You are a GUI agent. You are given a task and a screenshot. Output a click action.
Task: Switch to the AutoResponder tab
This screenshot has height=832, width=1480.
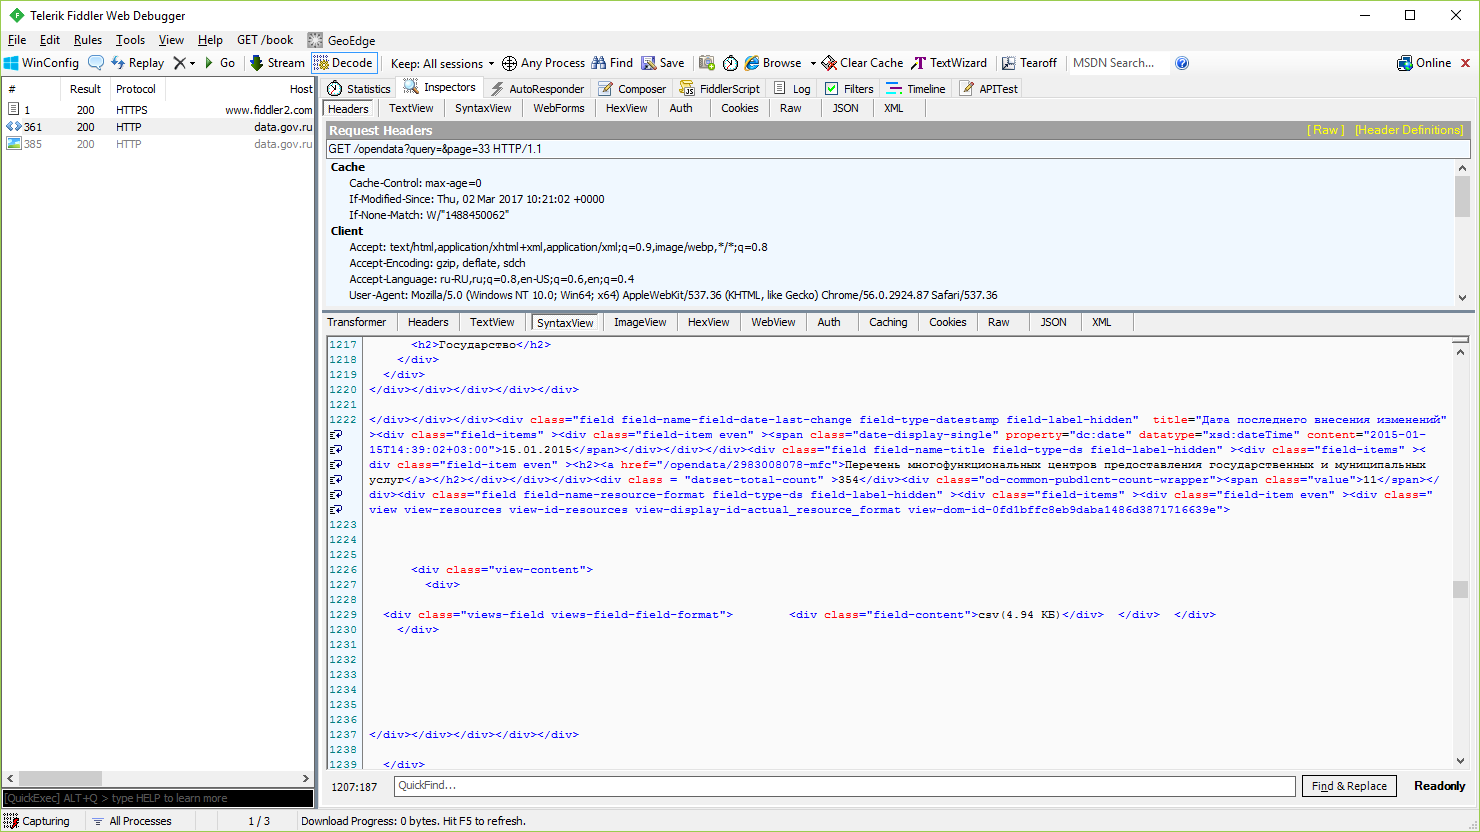pos(537,89)
